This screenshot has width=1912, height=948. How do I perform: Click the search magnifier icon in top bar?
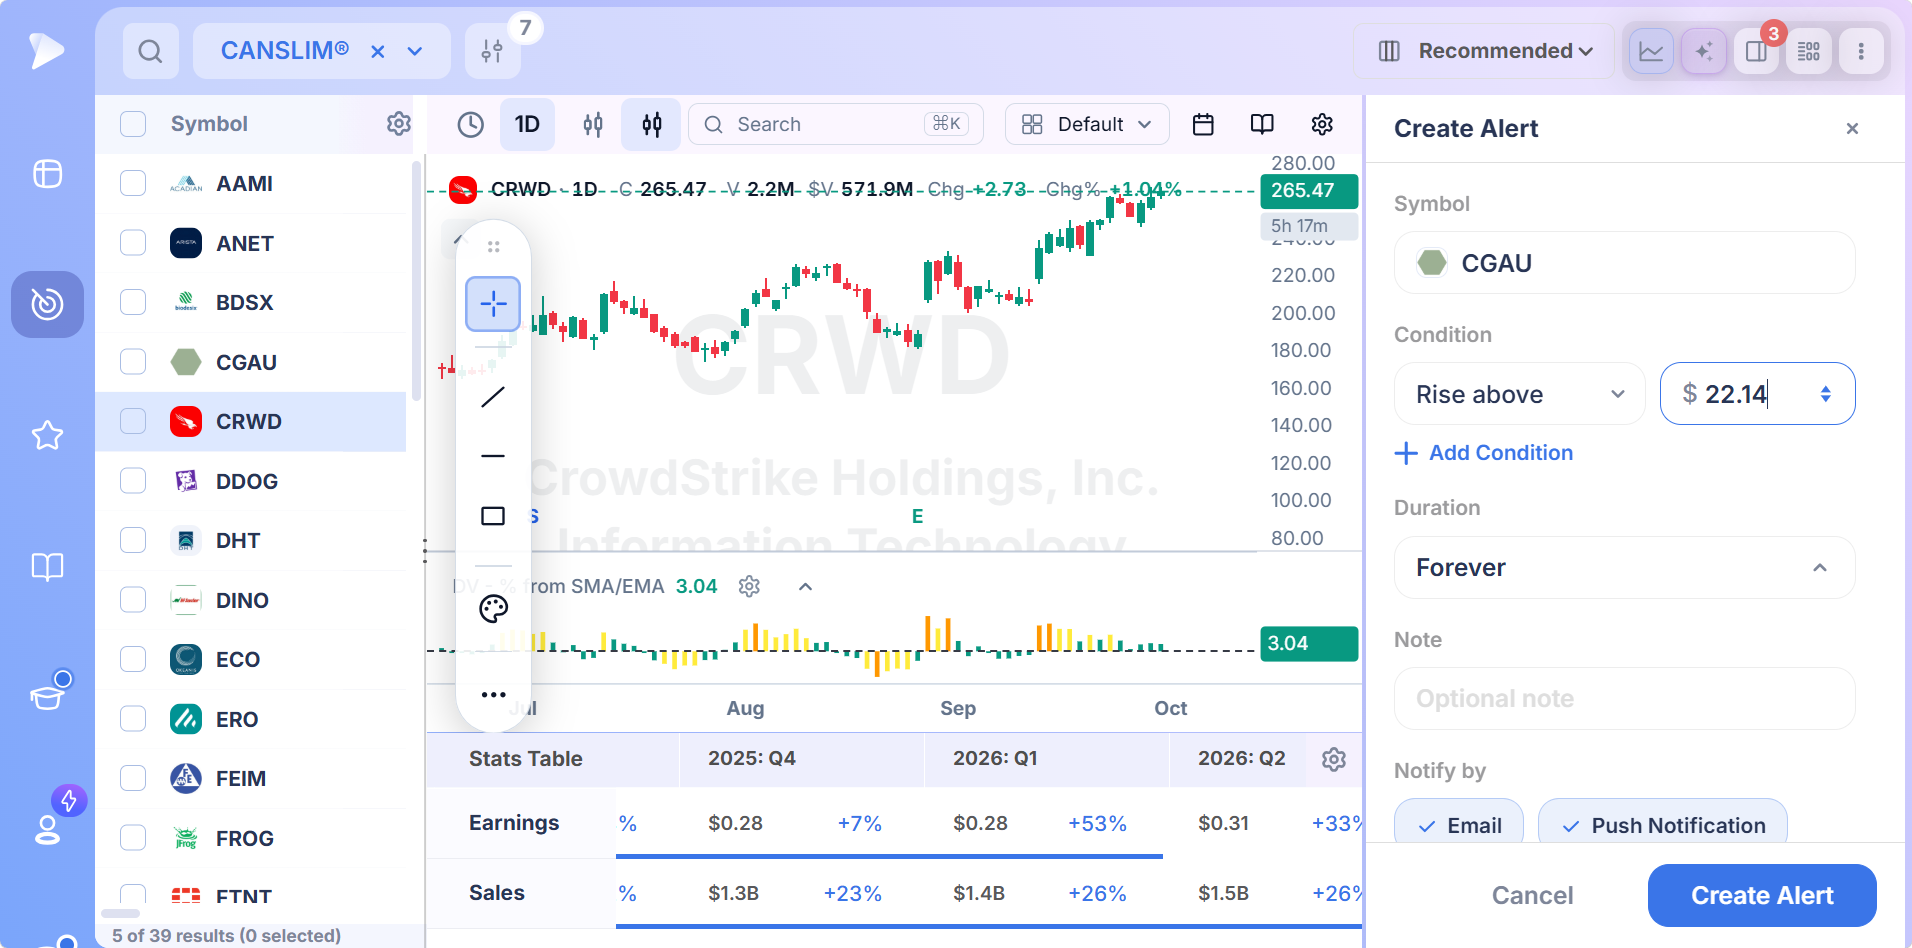[150, 51]
